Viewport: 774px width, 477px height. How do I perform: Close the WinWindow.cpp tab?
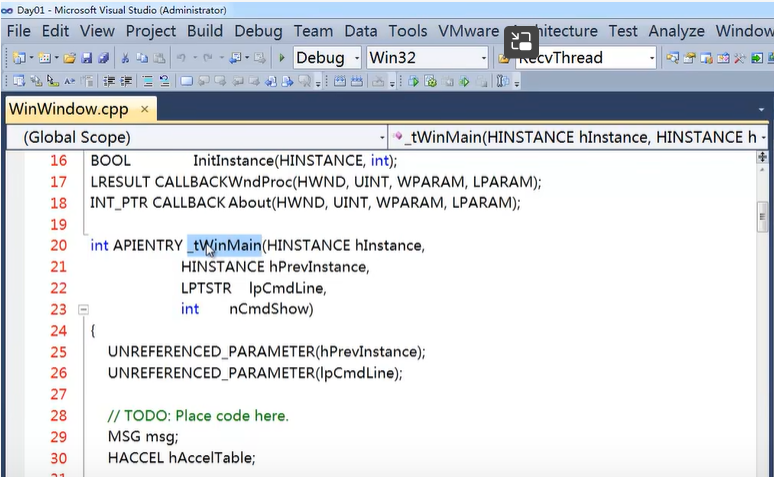[x=144, y=109]
